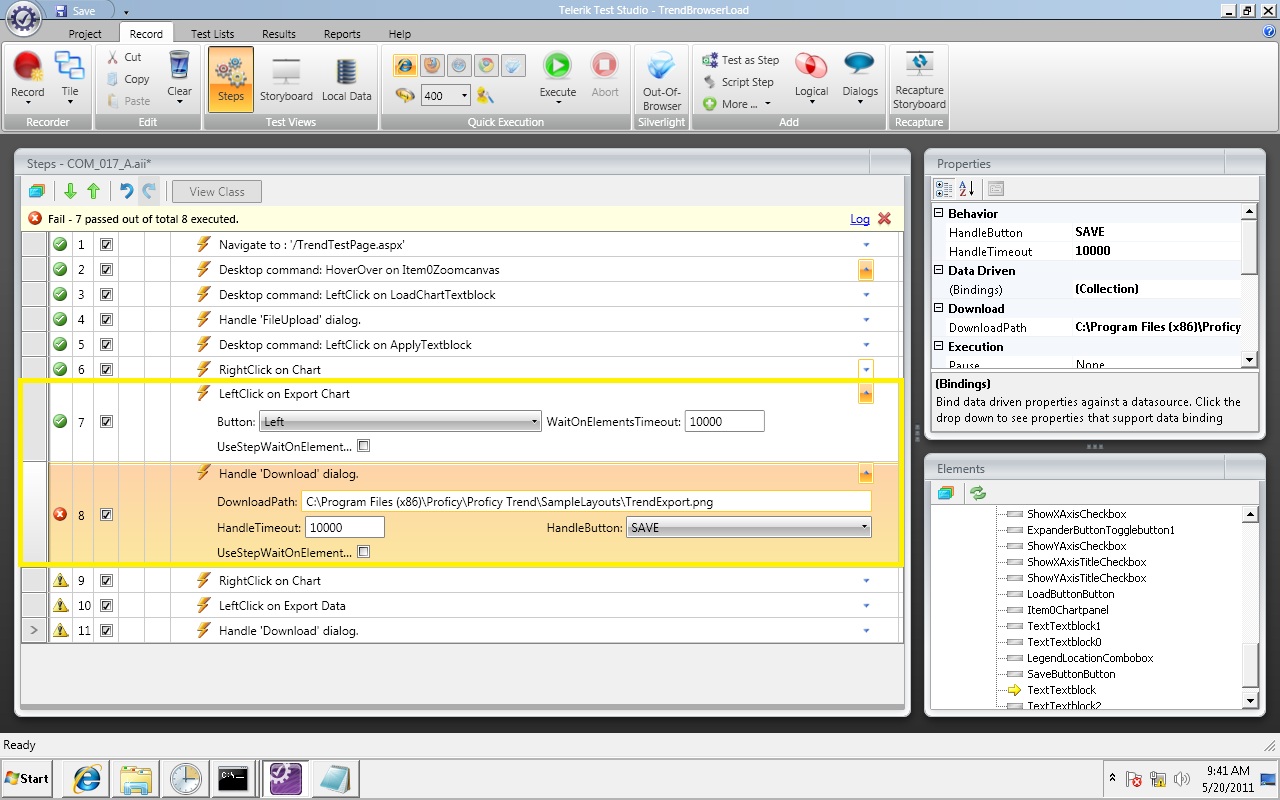This screenshot has width=1280, height=800.
Task: Uncheck step 10 LeftClick on Export Data
Action: pos(106,605)
